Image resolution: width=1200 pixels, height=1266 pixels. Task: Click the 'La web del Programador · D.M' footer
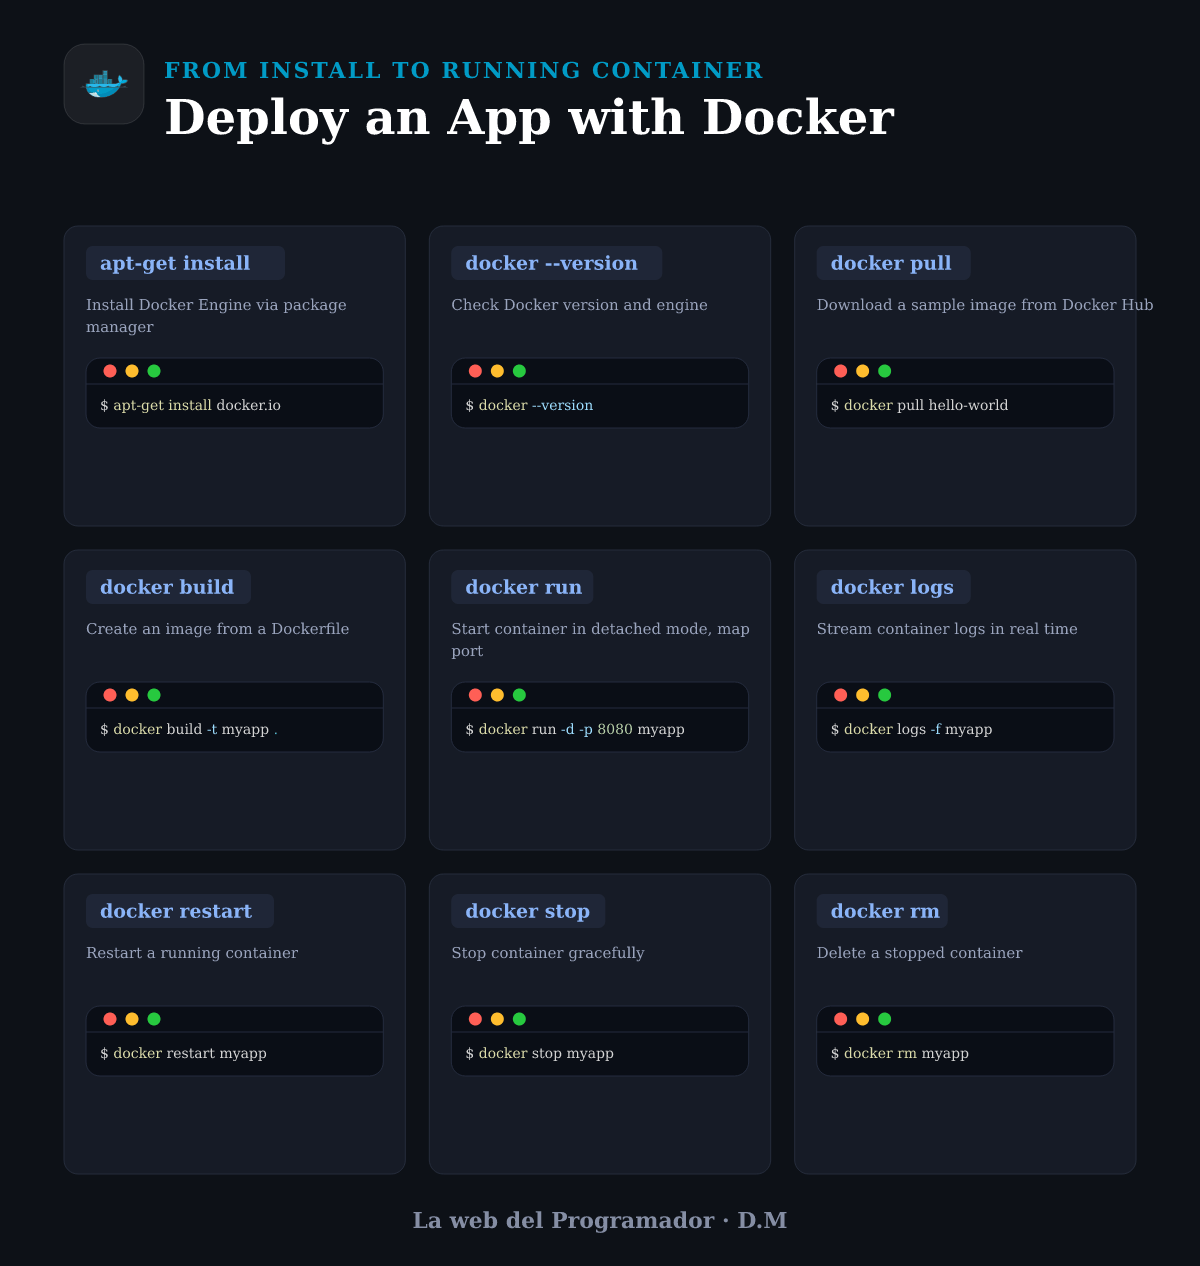(600, 1221)
